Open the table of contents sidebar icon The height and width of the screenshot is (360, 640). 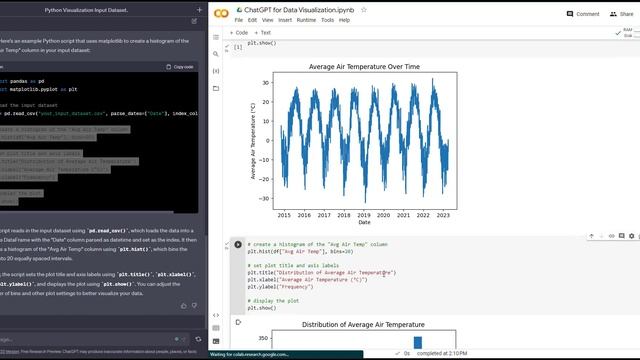click(x=216, y=37)
